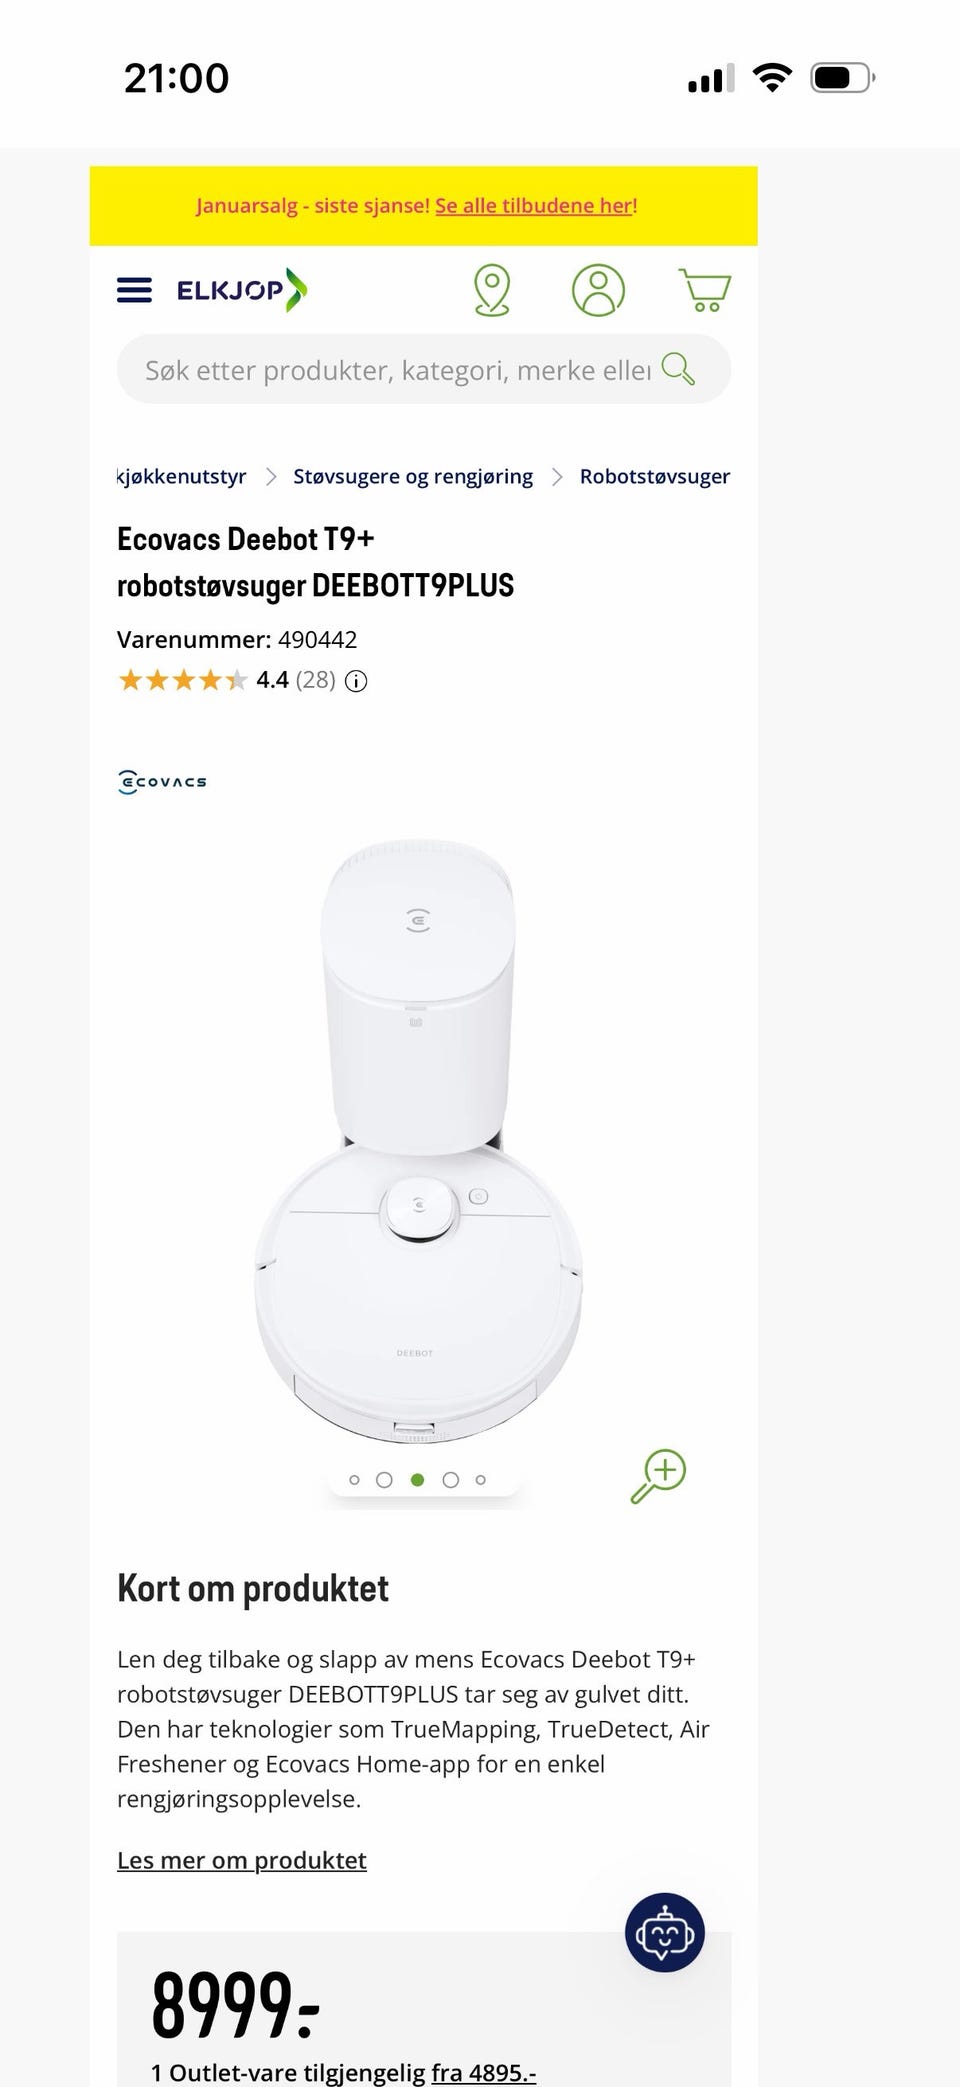This screenshot has width=960, height=2087.
Task: Open the chatbot assistant button
Action: click(665, 1932)
